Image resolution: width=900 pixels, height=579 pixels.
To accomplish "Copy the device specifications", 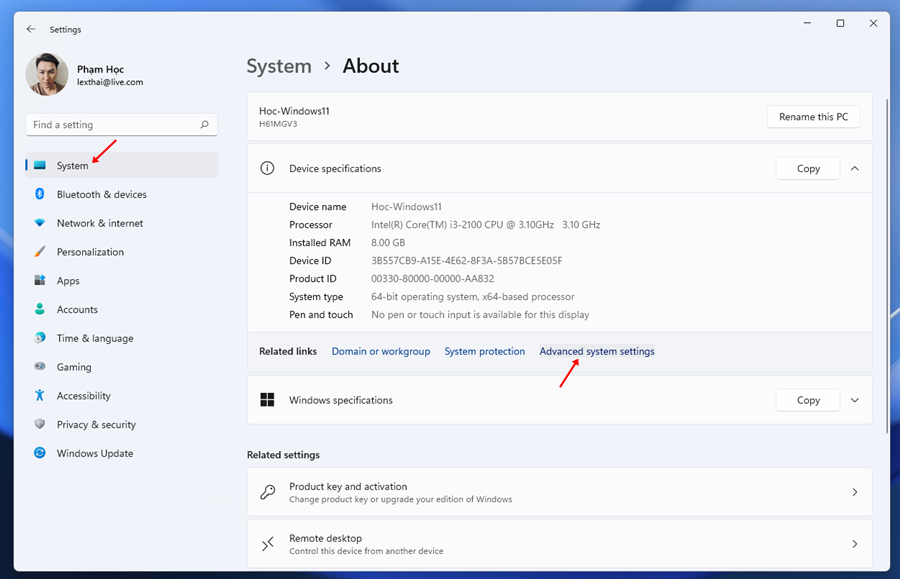I will [808, 168].
